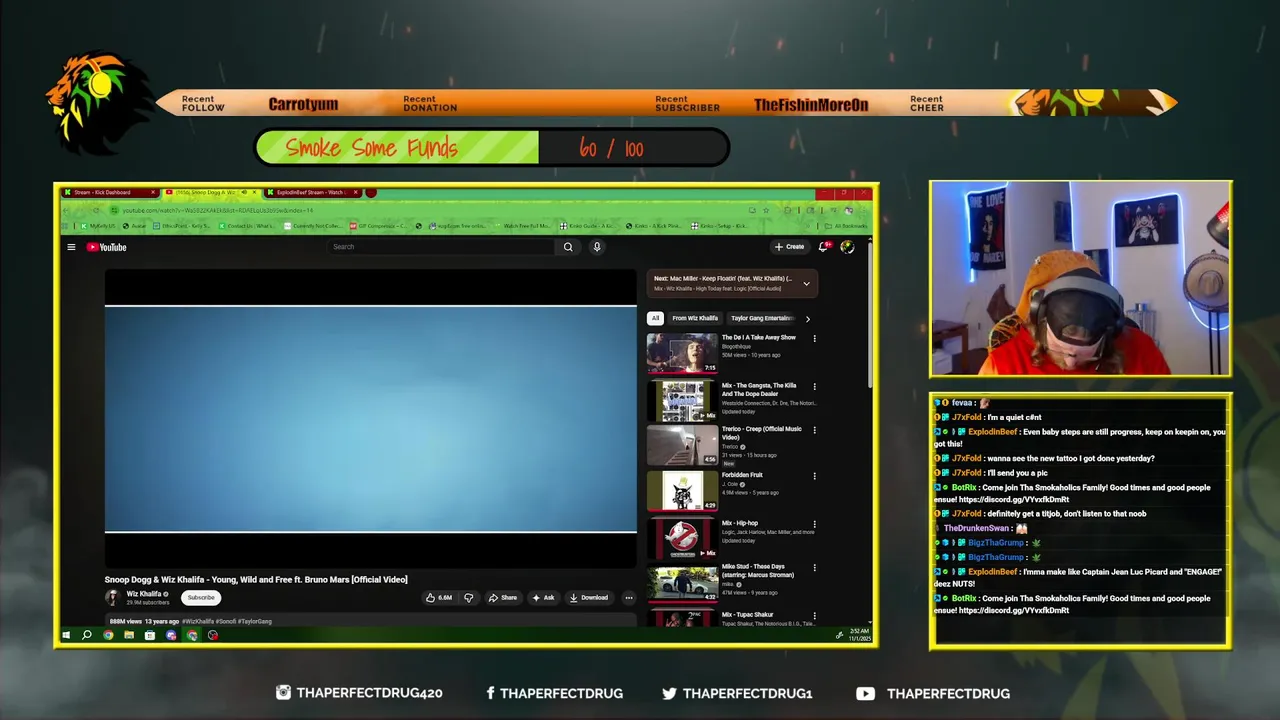Click the Create button

789,247
